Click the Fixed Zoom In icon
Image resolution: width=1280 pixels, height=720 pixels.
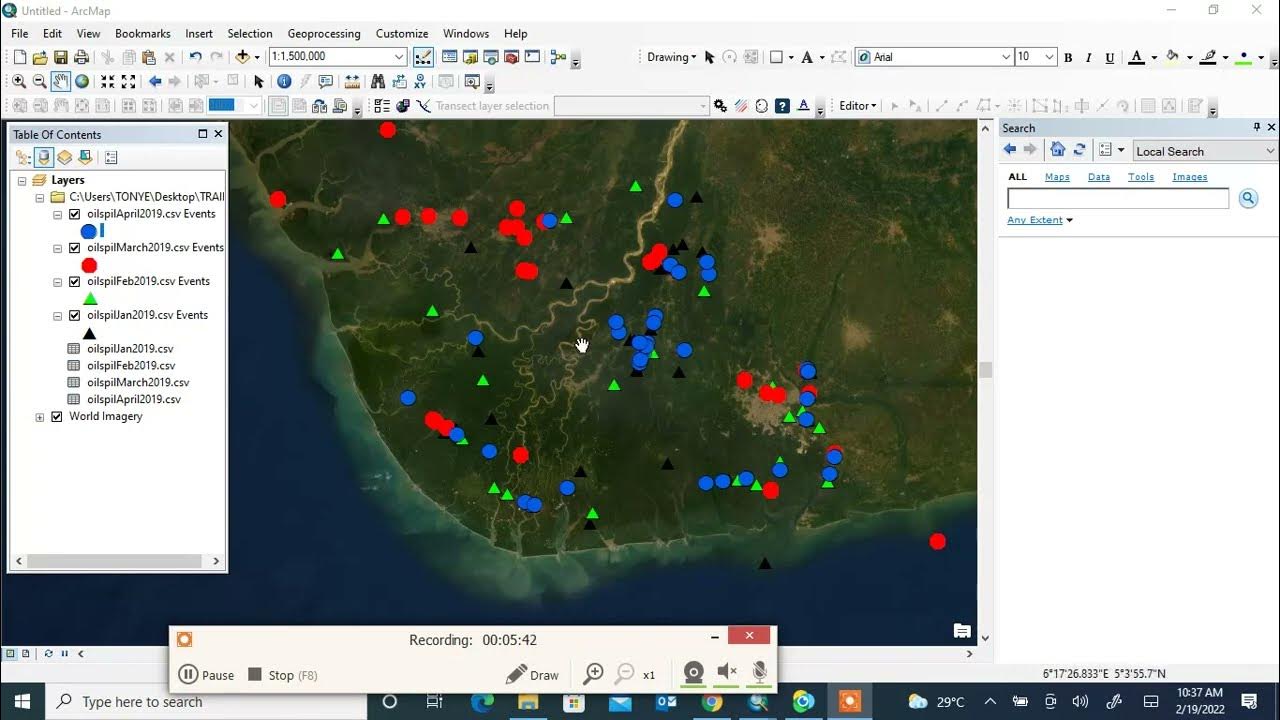[x=108, y=82]
